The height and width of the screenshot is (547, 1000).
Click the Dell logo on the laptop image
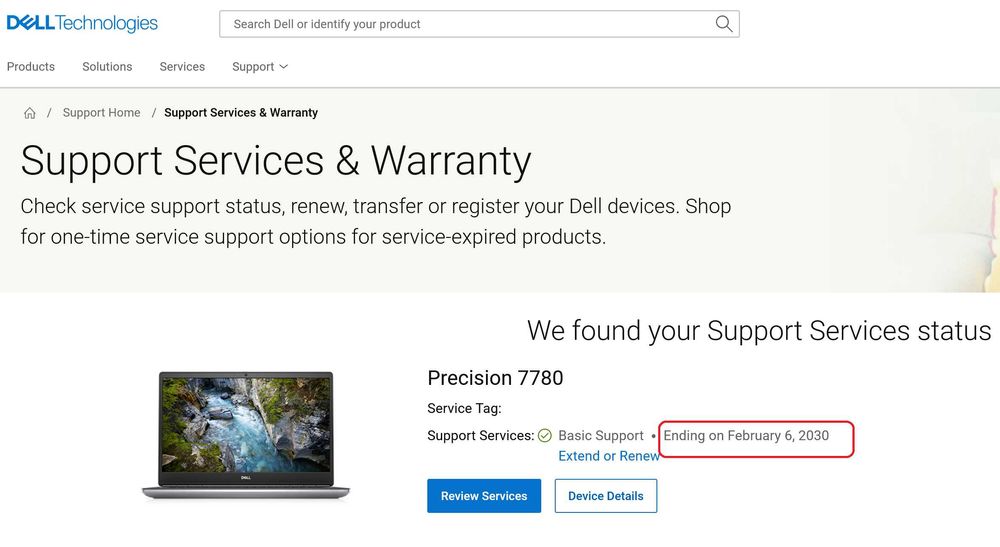246,477
